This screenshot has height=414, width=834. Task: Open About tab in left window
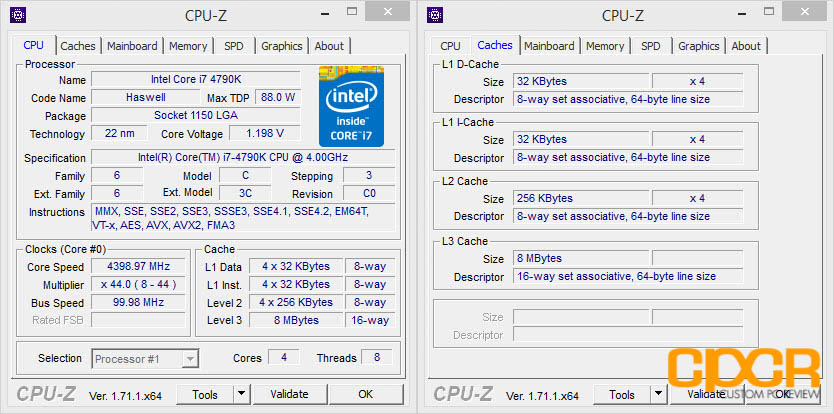point(329,46)
